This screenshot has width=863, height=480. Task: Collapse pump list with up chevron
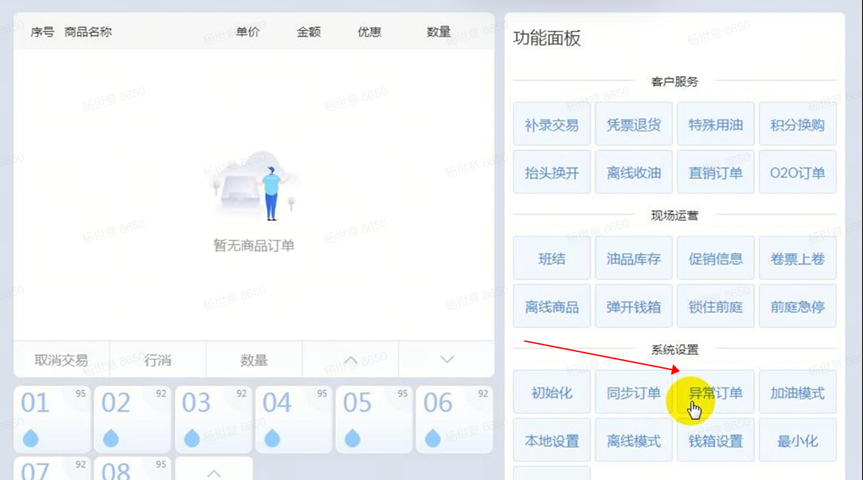point(213,469)
